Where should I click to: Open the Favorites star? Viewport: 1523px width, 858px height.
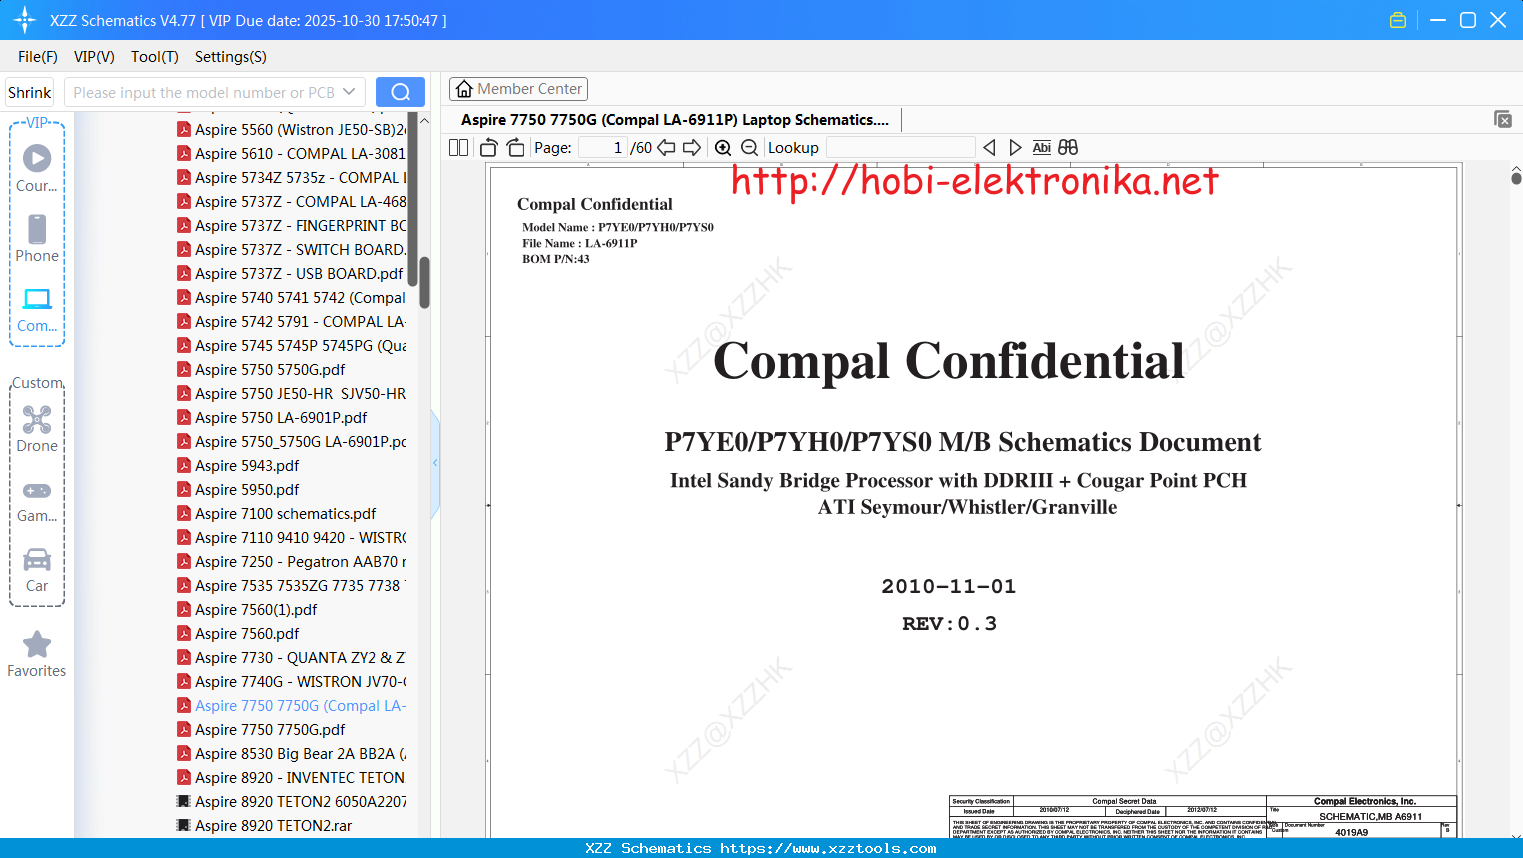pos(37,645)
